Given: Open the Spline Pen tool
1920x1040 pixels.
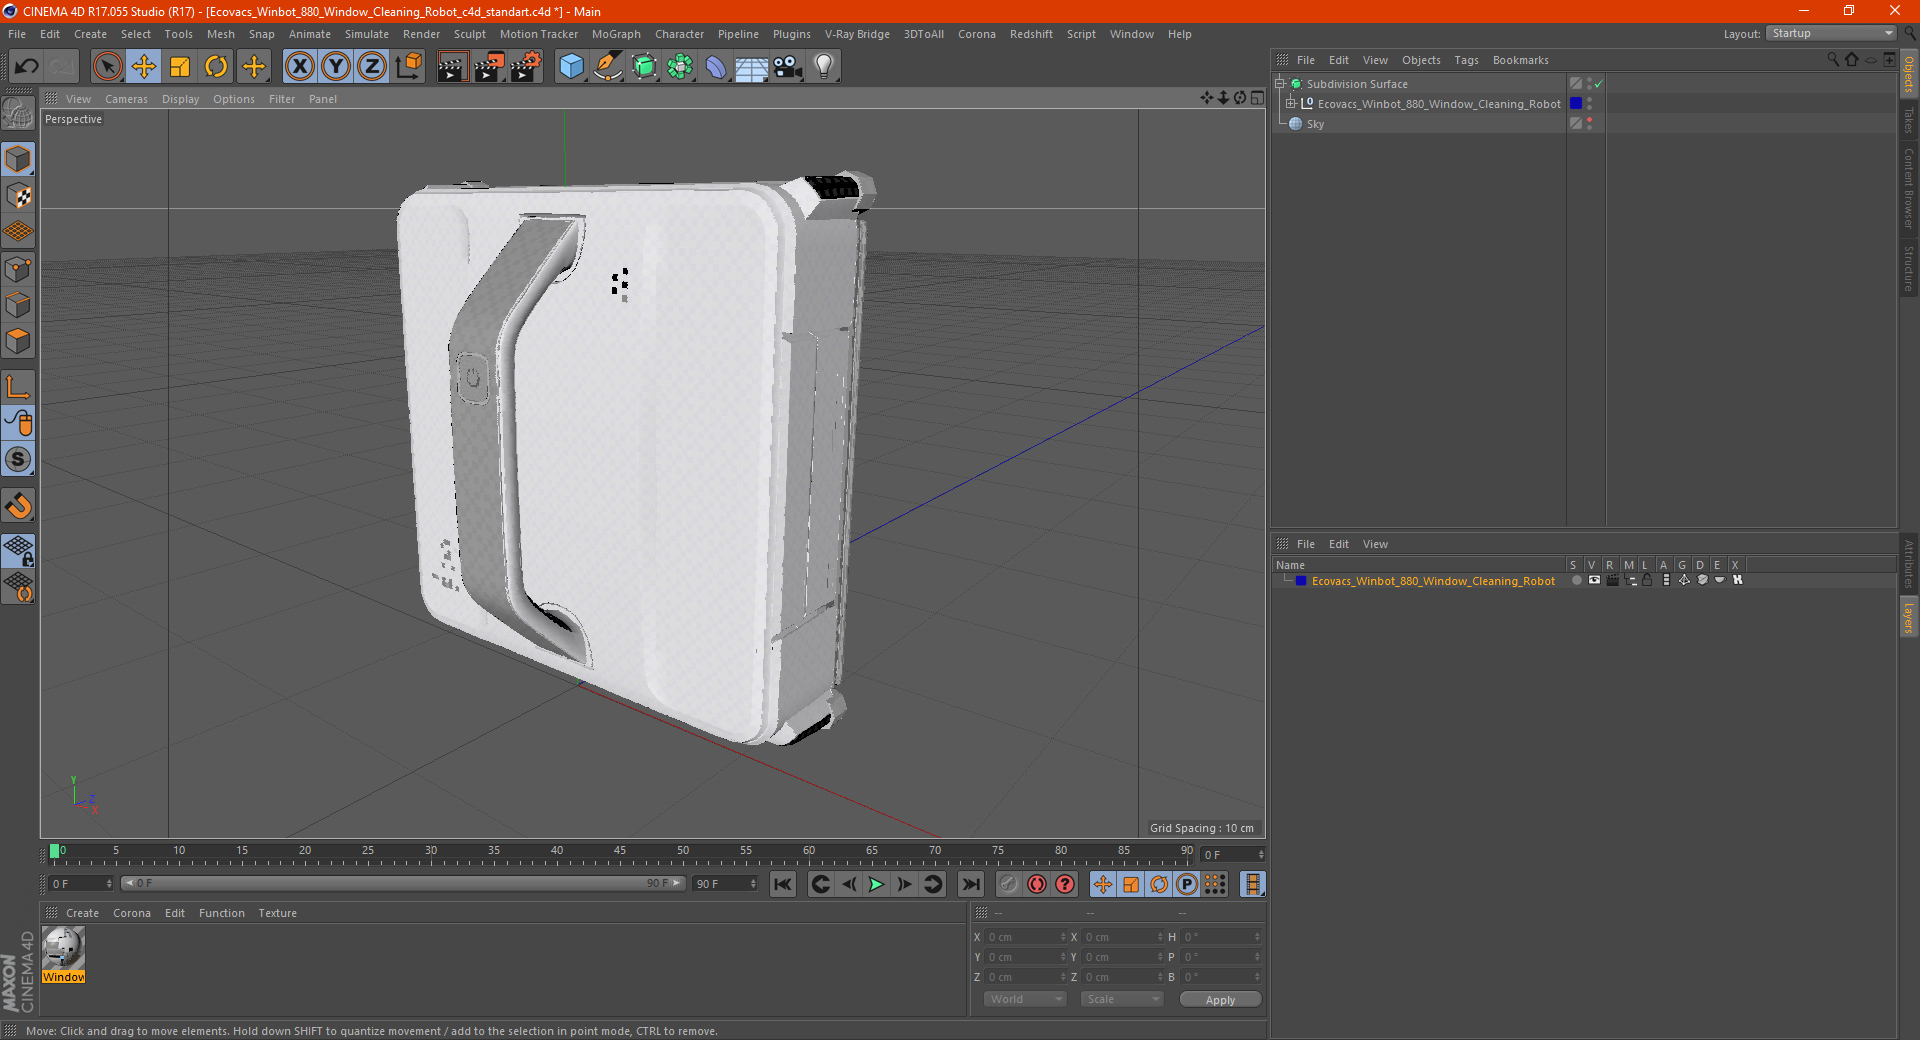Looking at the screenshot, I should tap(608, 67).
